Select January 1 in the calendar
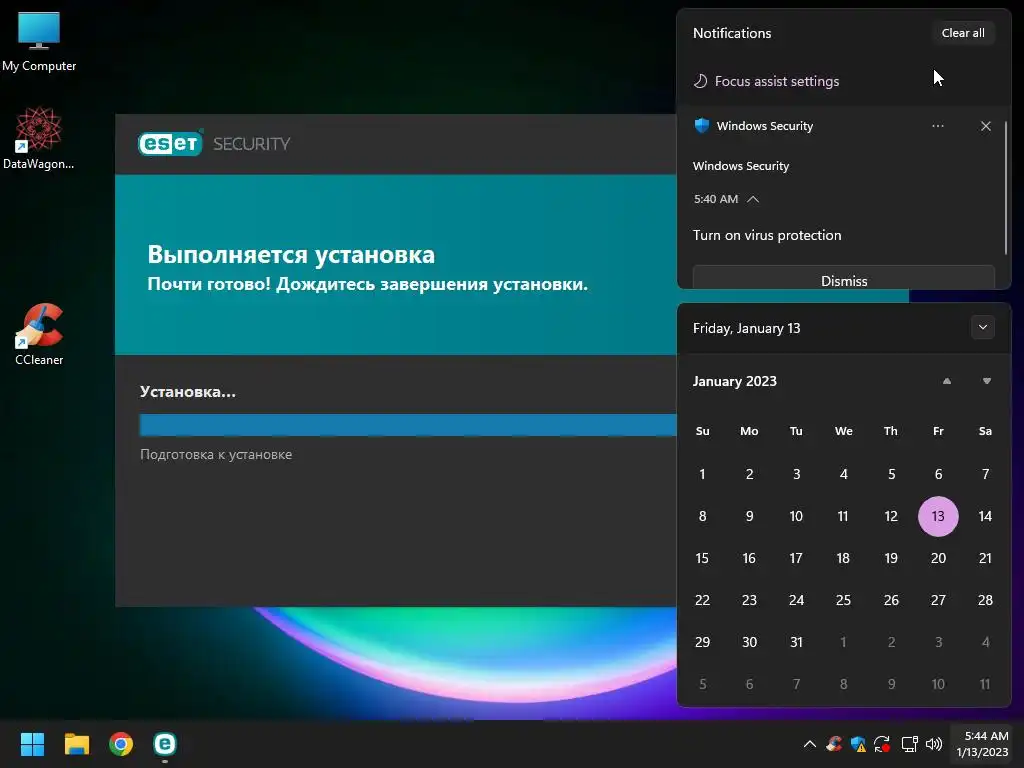Screen dimensions: 1024x768 [702, 474]
